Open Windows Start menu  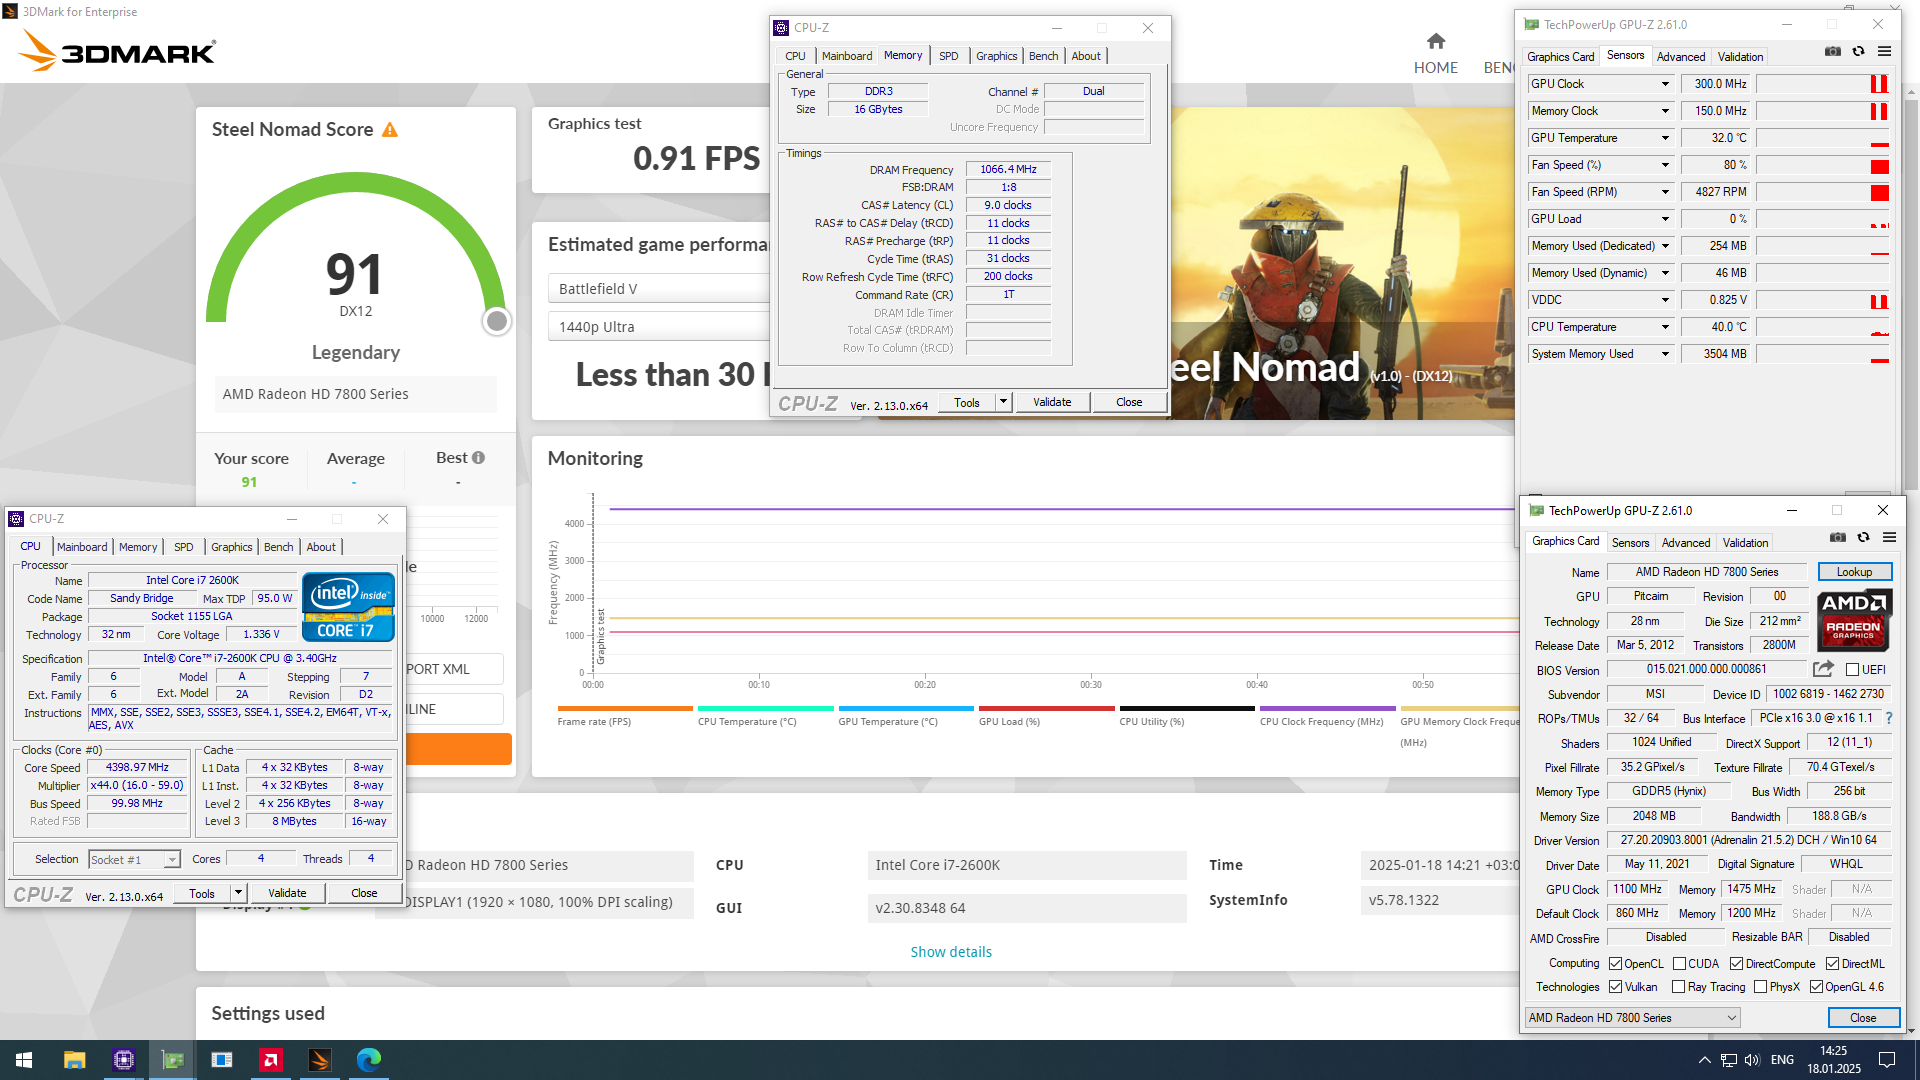tap(24, 1060)
